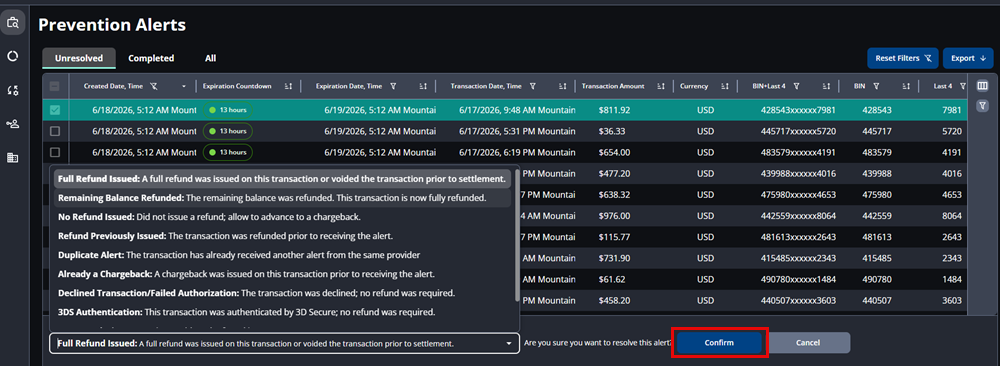Image resolution: width=1000 pixels, height=366 pixels.
Task: Open the circular dashboard sidebar icon
Action: 12,56
